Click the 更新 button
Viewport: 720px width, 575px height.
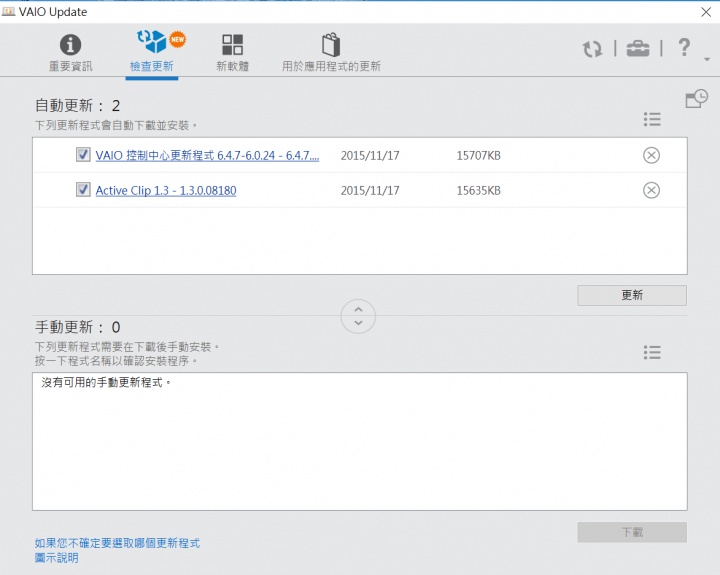pyautogui.click(x=632, y=295)
